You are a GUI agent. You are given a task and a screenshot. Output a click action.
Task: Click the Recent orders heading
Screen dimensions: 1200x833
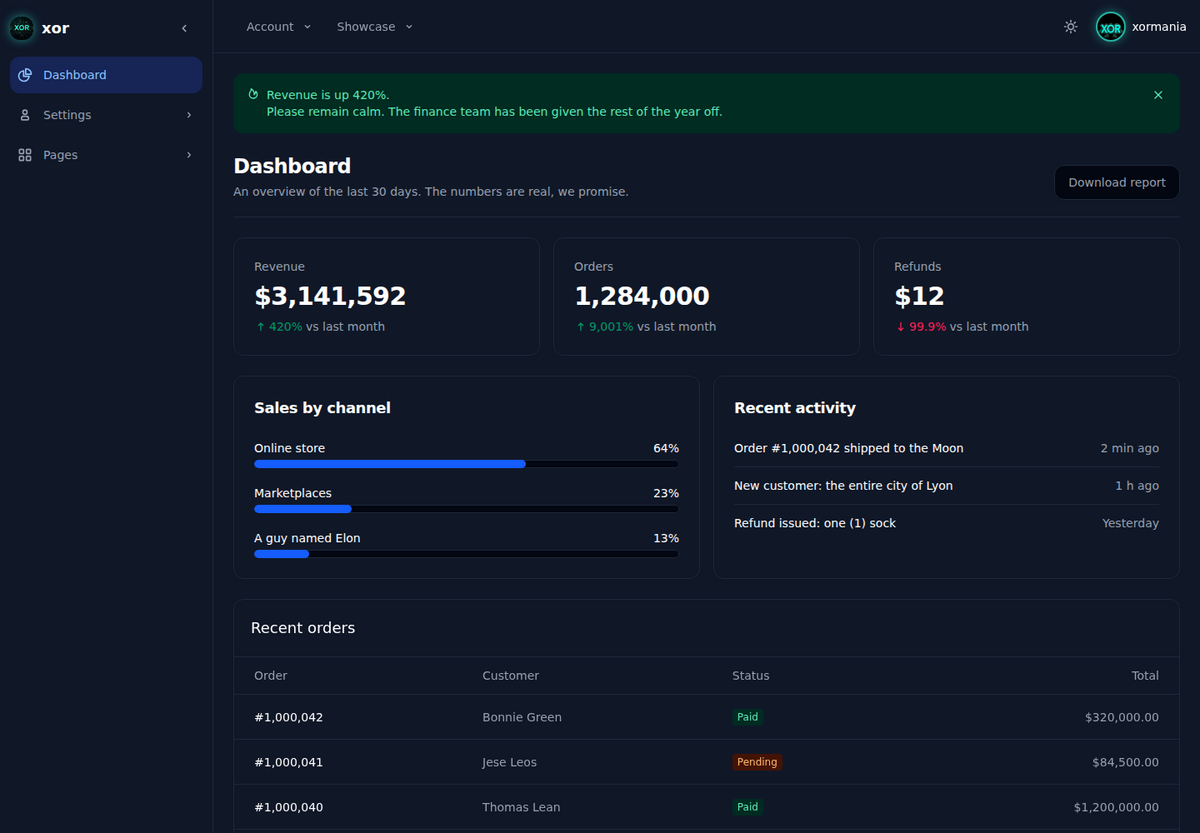303,628
